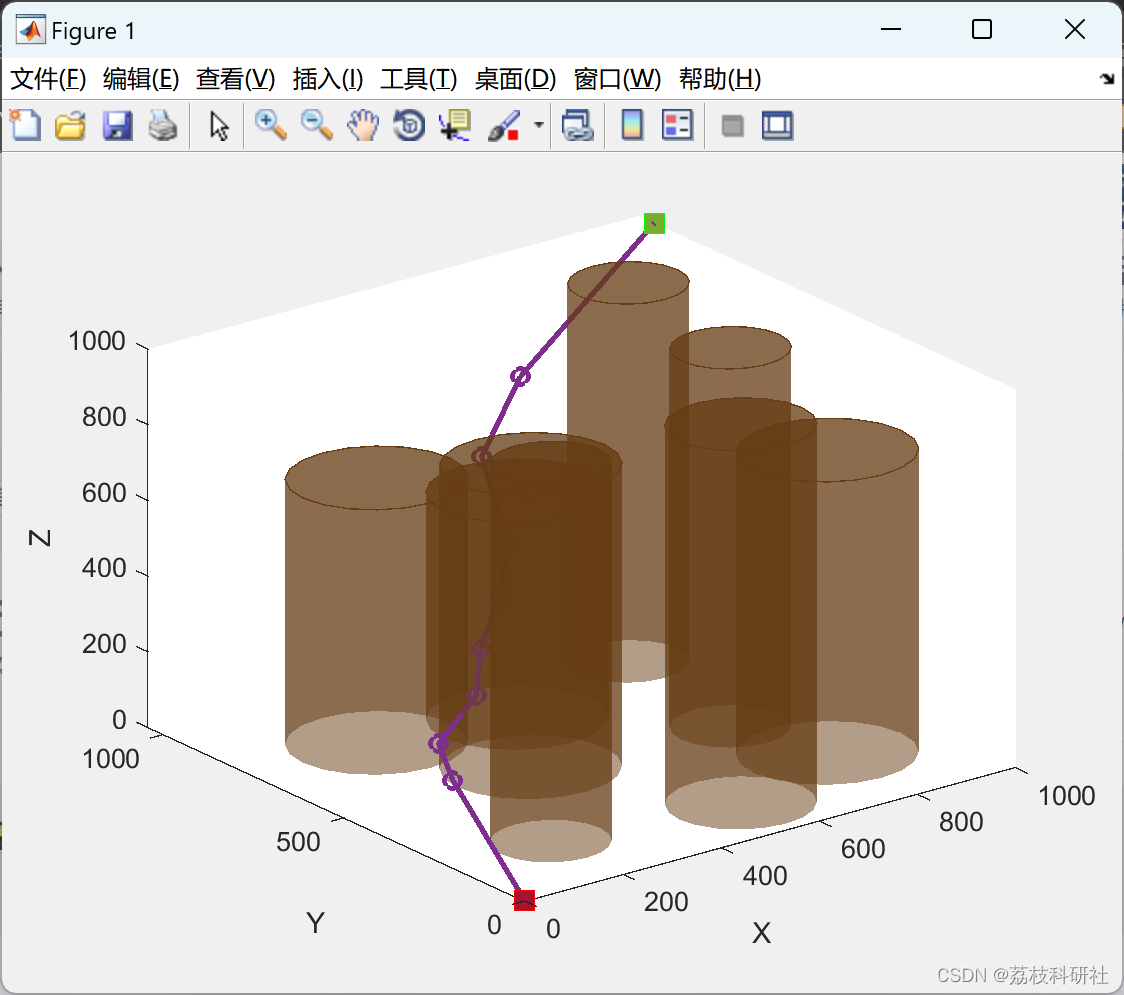Show plot tools and dock figure
Image resolution: width=1124 pixels, height=995 pixels.
click(x=777, y=125)
